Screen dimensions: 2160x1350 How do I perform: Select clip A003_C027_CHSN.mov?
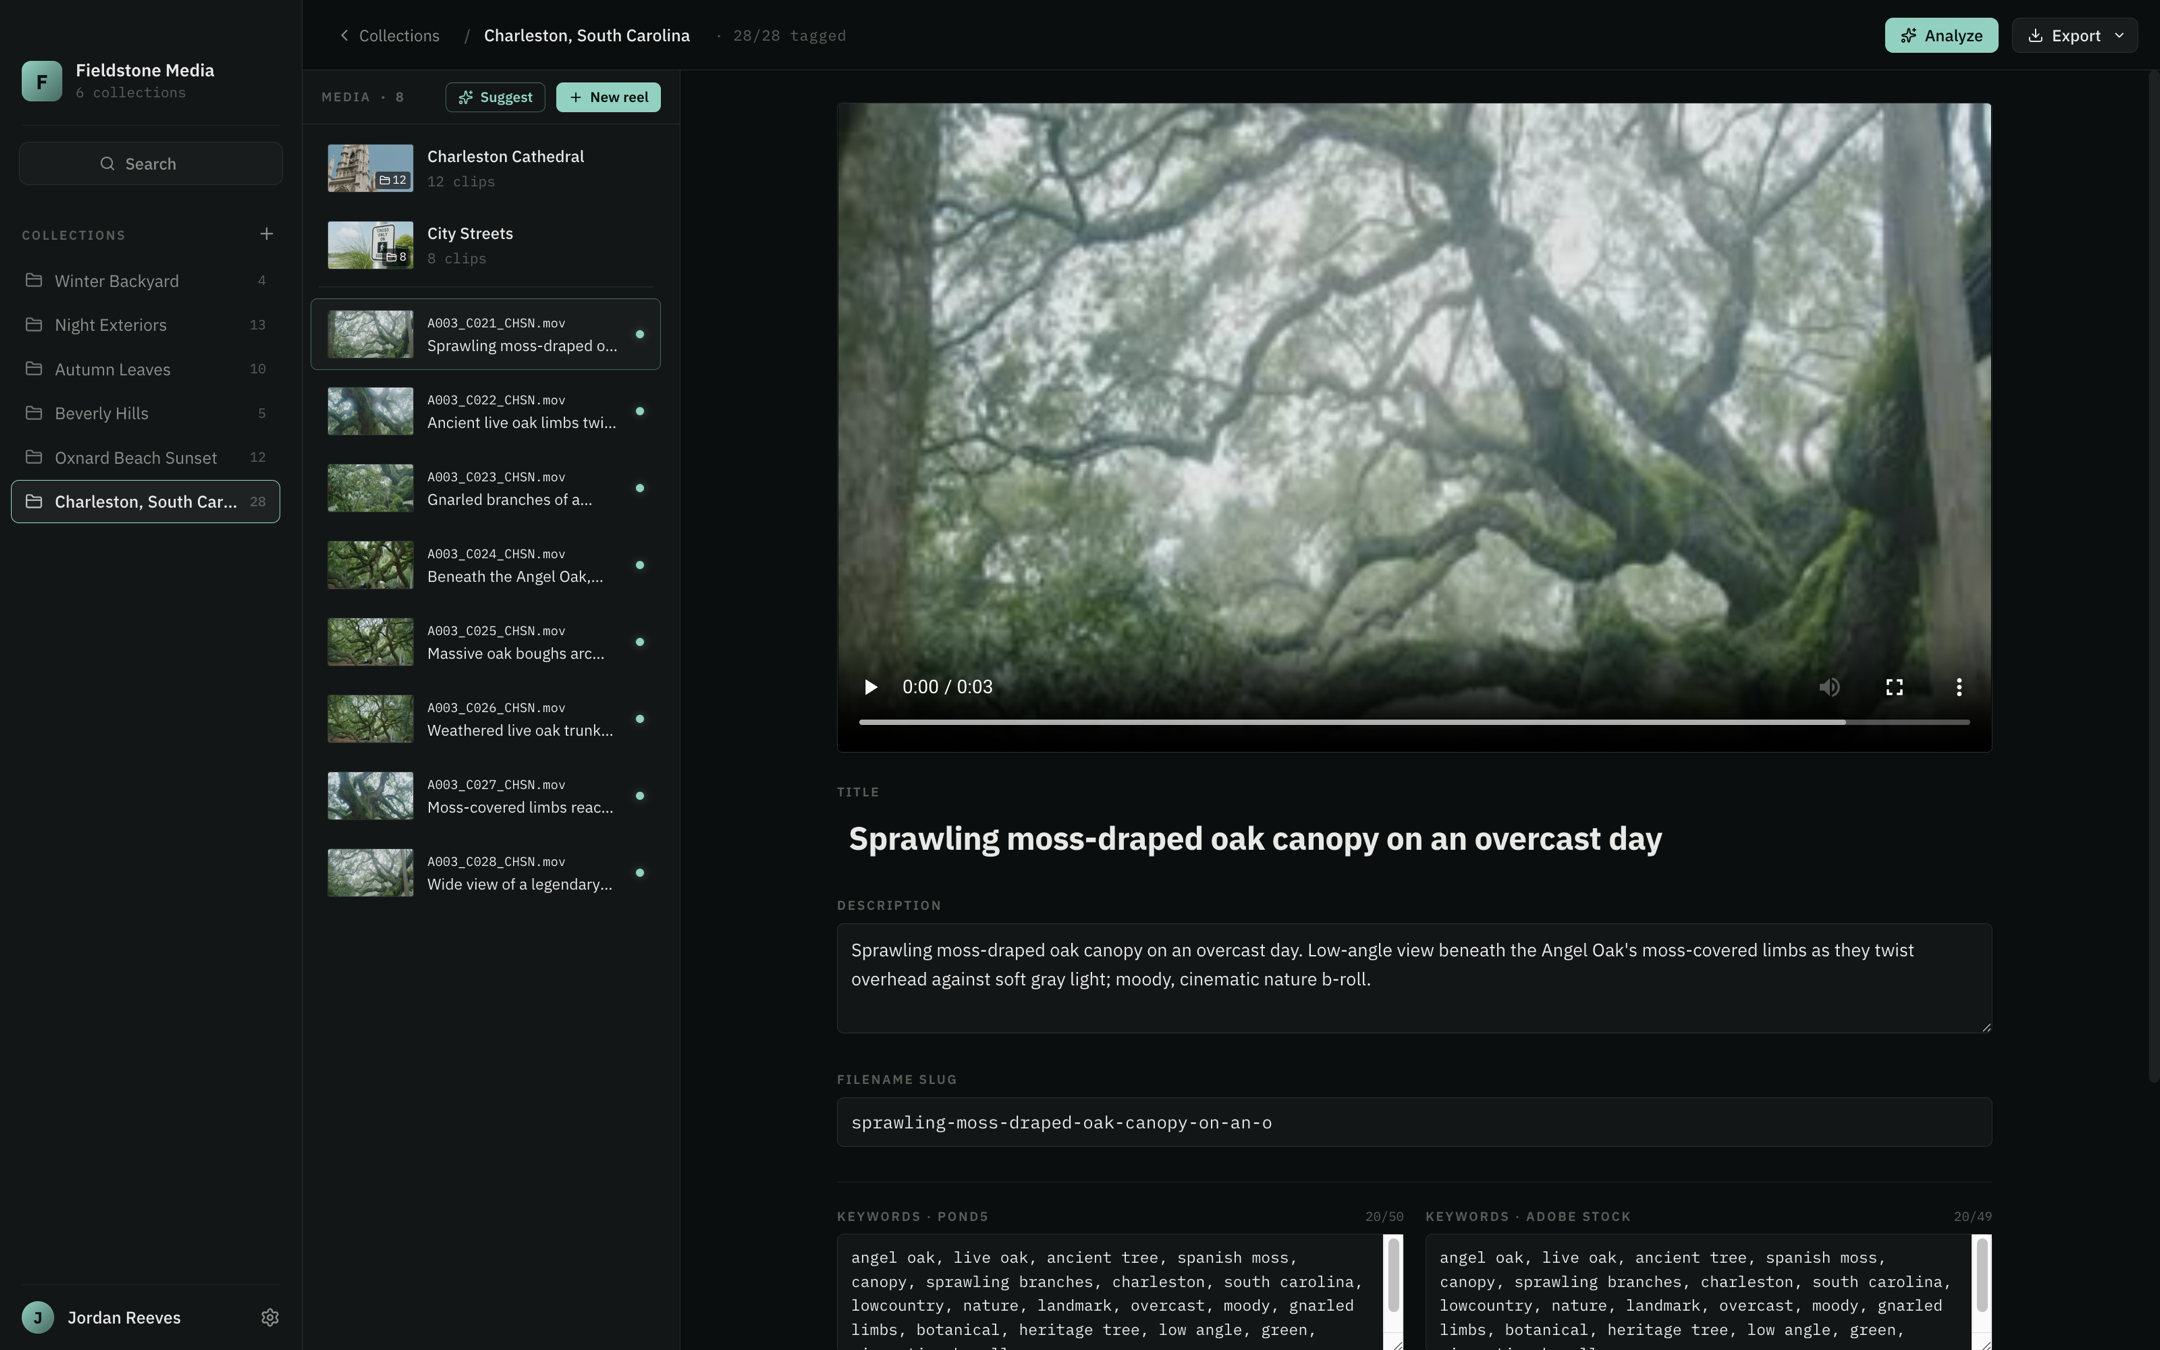tap(485, 796)
